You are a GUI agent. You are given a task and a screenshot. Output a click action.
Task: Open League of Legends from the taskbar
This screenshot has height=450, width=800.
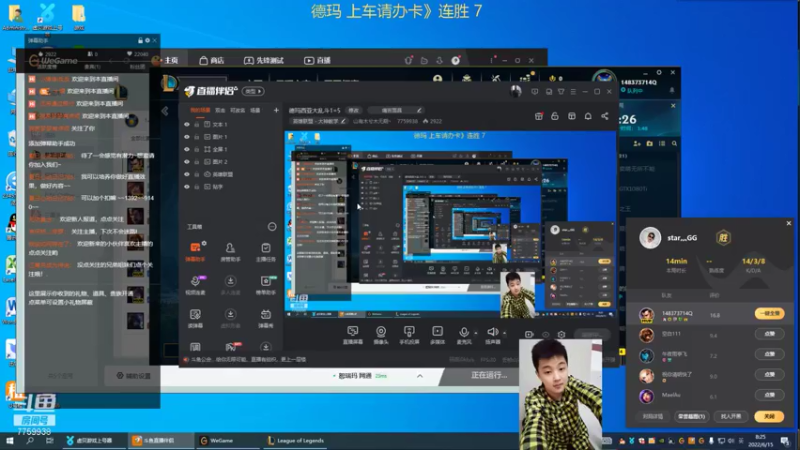click(x=296, y=440)
